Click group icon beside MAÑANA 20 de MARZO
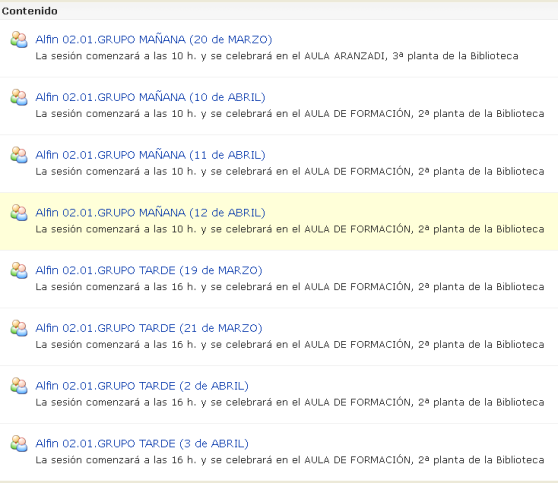The image size is (558, 483). click(x=19, y=40)
